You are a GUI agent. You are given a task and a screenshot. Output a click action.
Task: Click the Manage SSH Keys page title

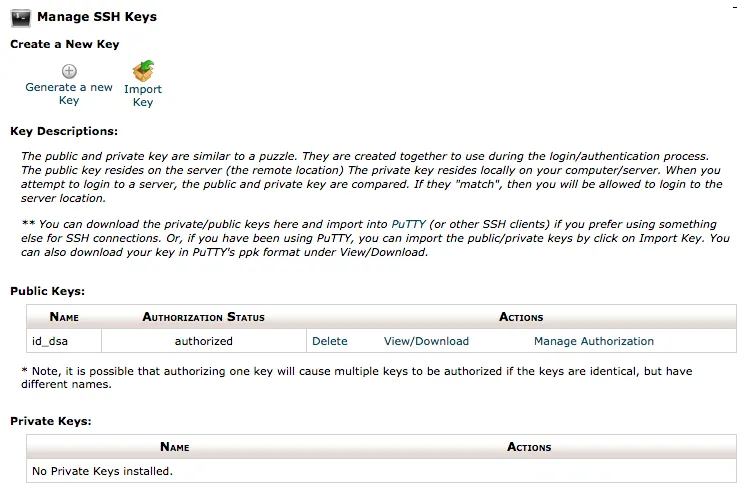[97, 17]
